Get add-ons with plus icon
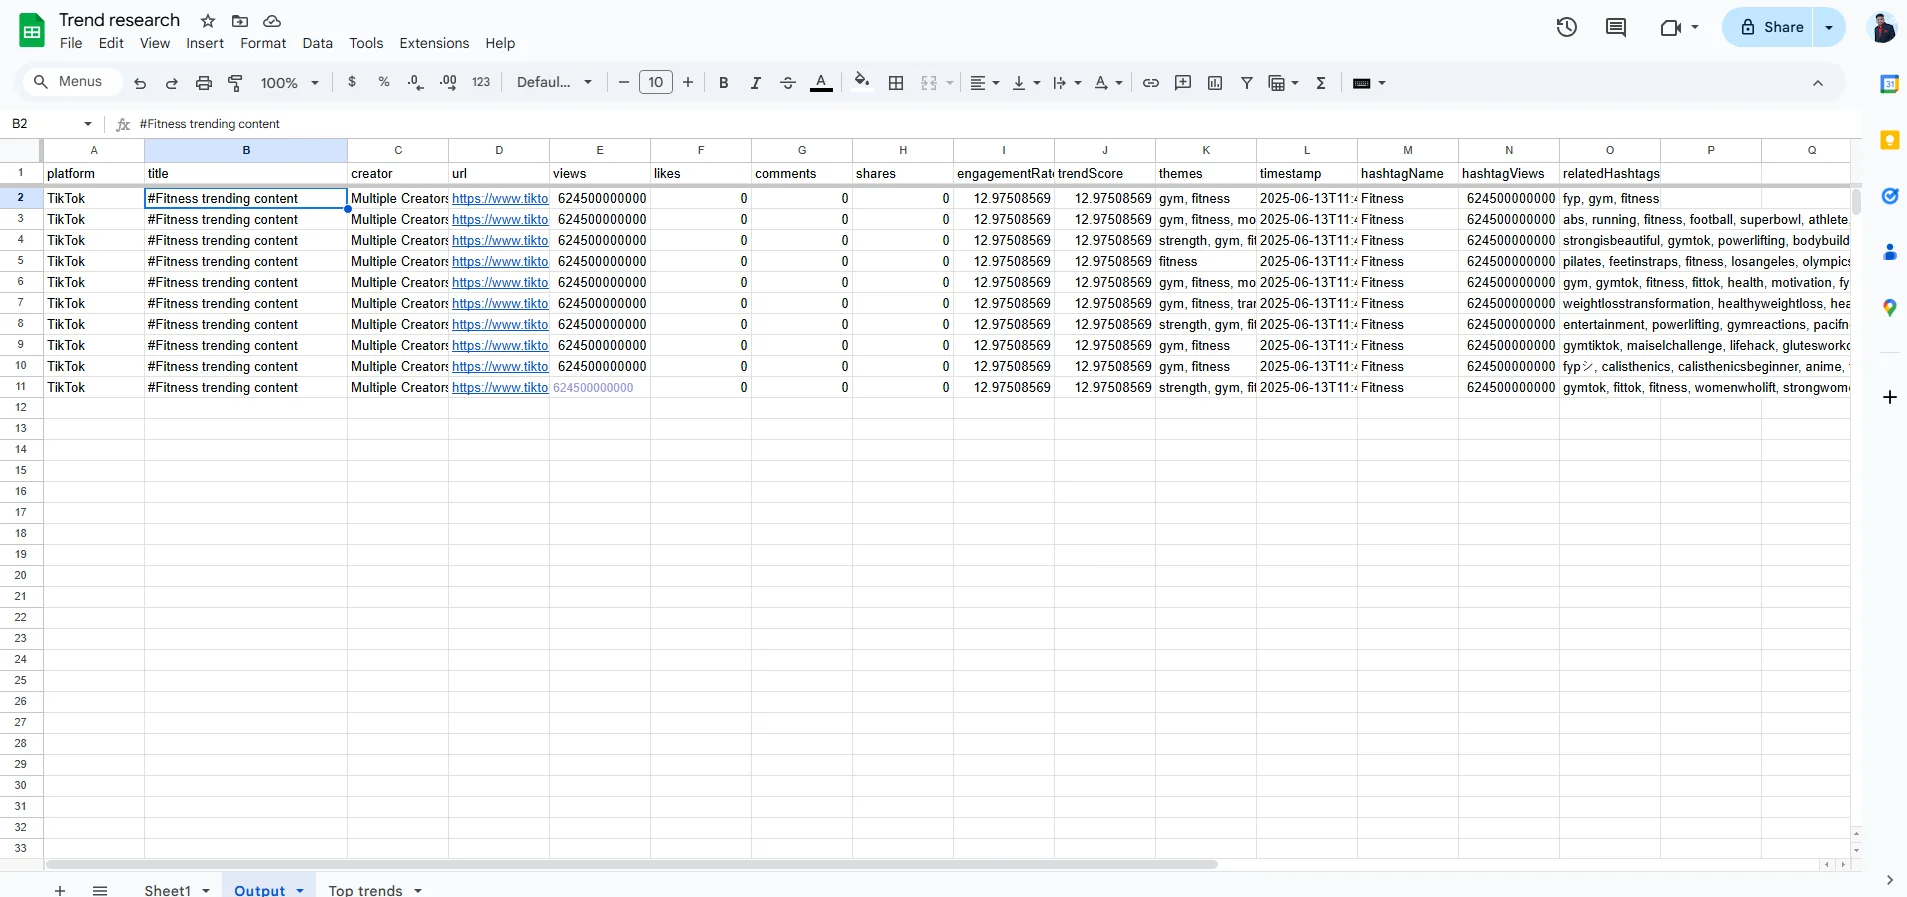This screenshot has height=897, width=1907. 1889,397
